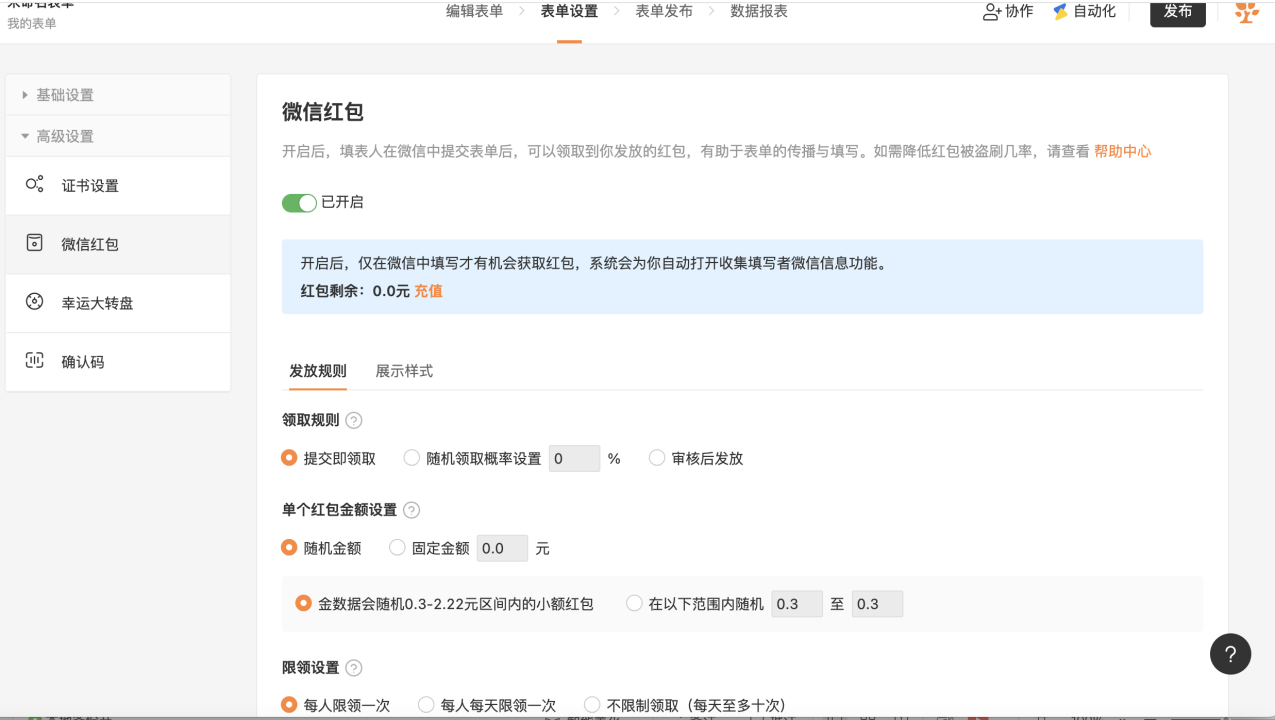Click the 微信红包 envelope icon in sidebar

34,243
